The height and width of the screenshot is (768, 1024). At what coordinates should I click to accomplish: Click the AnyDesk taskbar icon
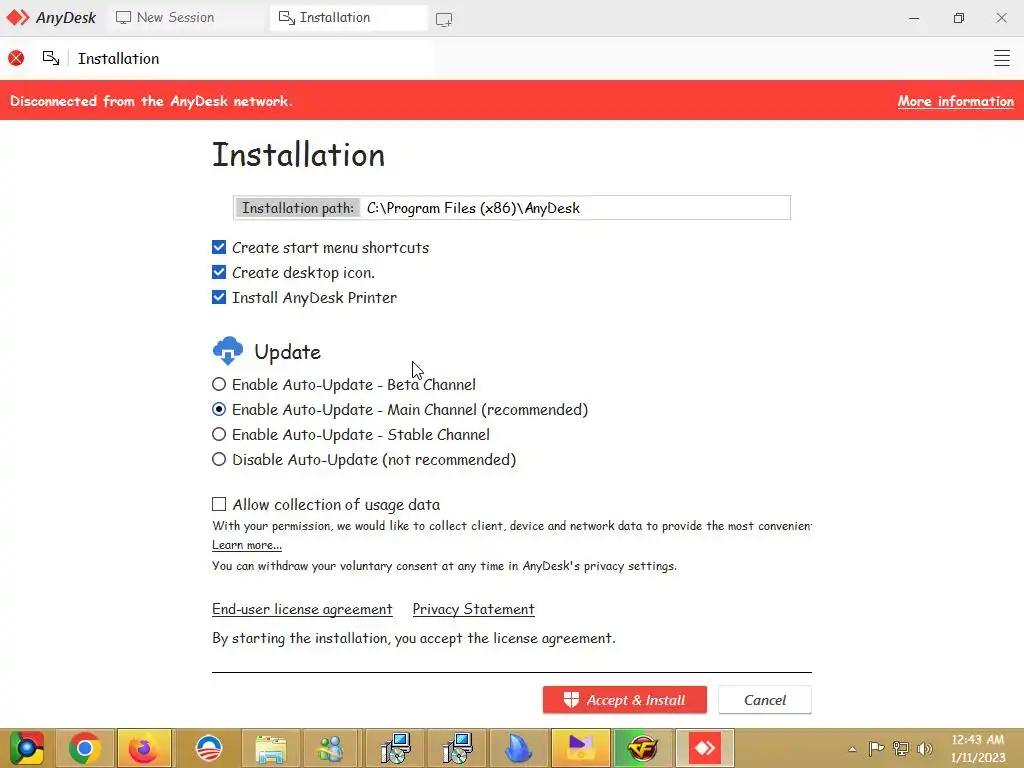[x=704, y=748]
